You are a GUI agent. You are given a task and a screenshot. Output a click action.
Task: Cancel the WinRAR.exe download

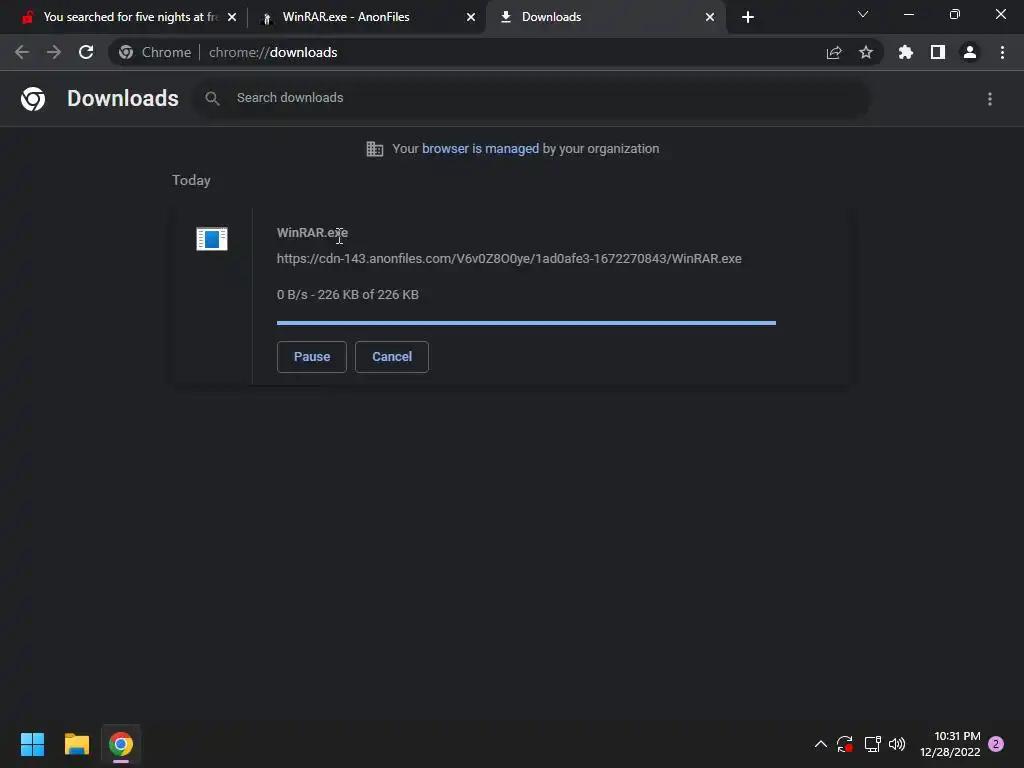[392, 357]
